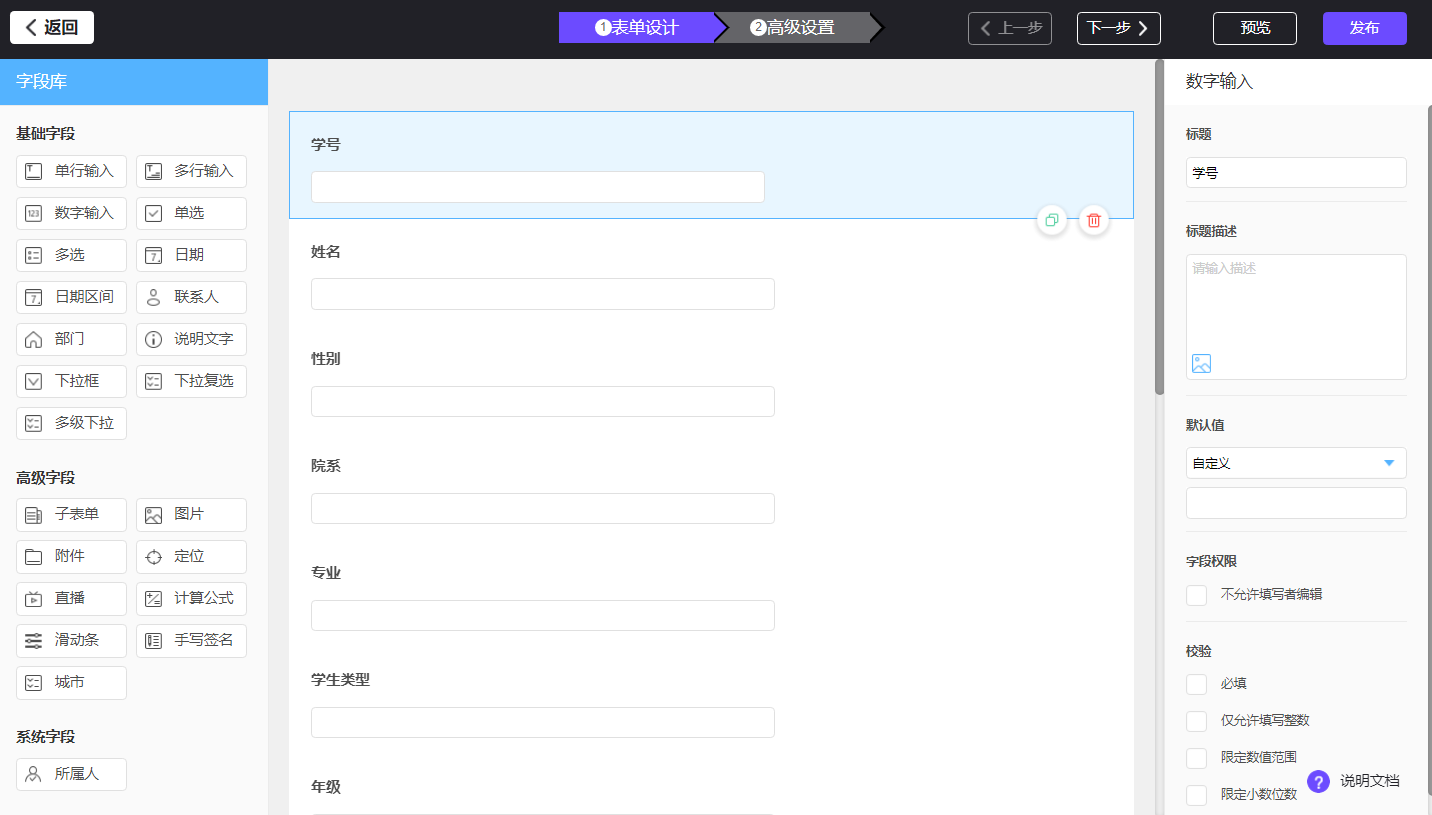Insert a 联系人 field
Screen dimensions: 1432x815
191,297
